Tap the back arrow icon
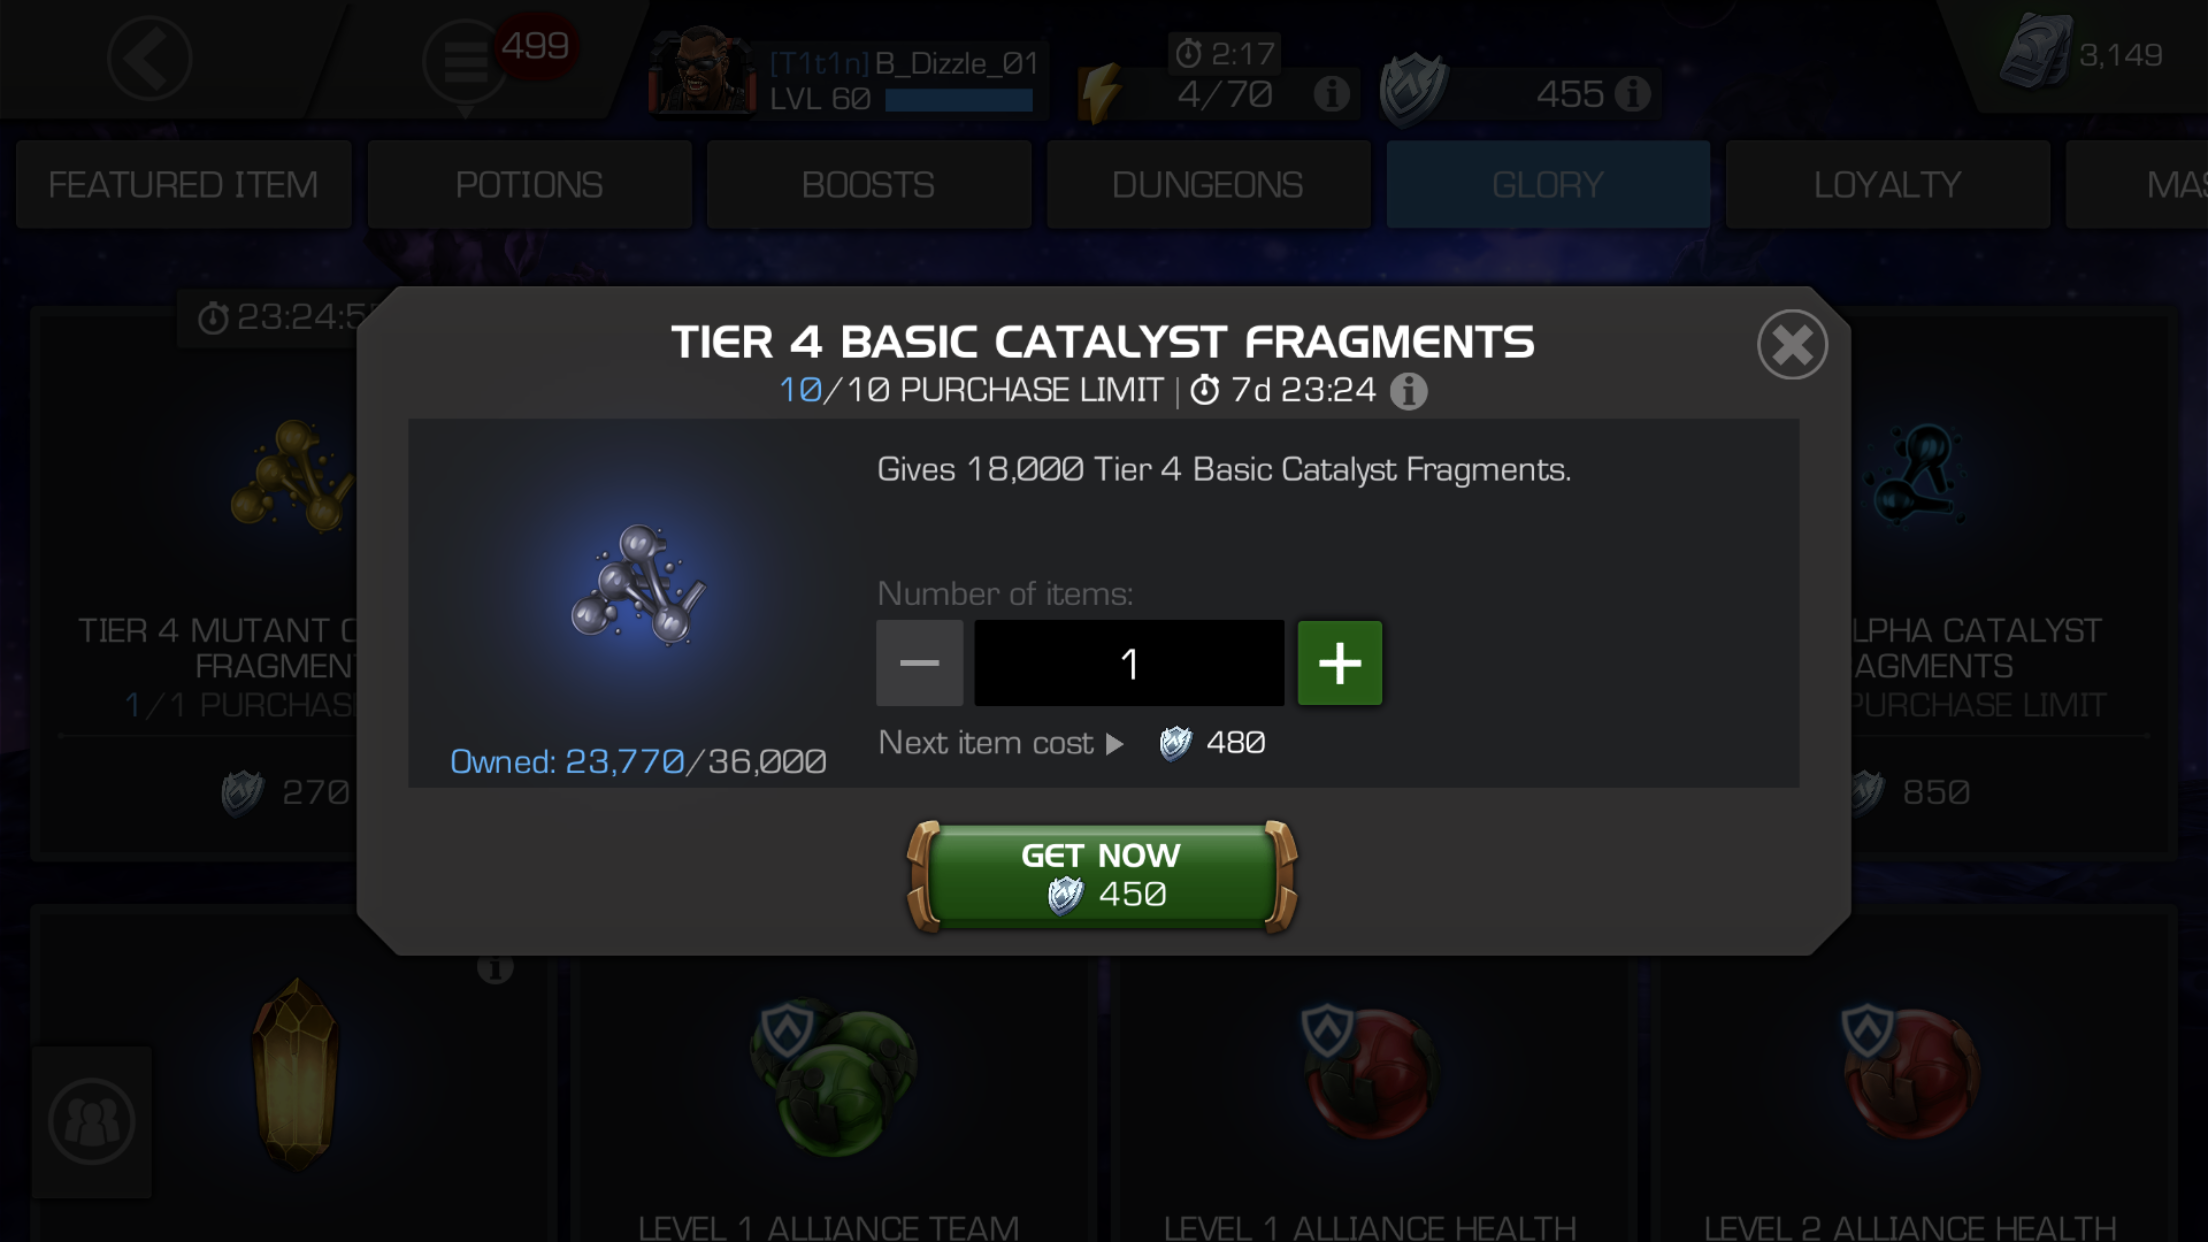The image size is (2208, 1242). pyautogui.click(x=150, y=58)
